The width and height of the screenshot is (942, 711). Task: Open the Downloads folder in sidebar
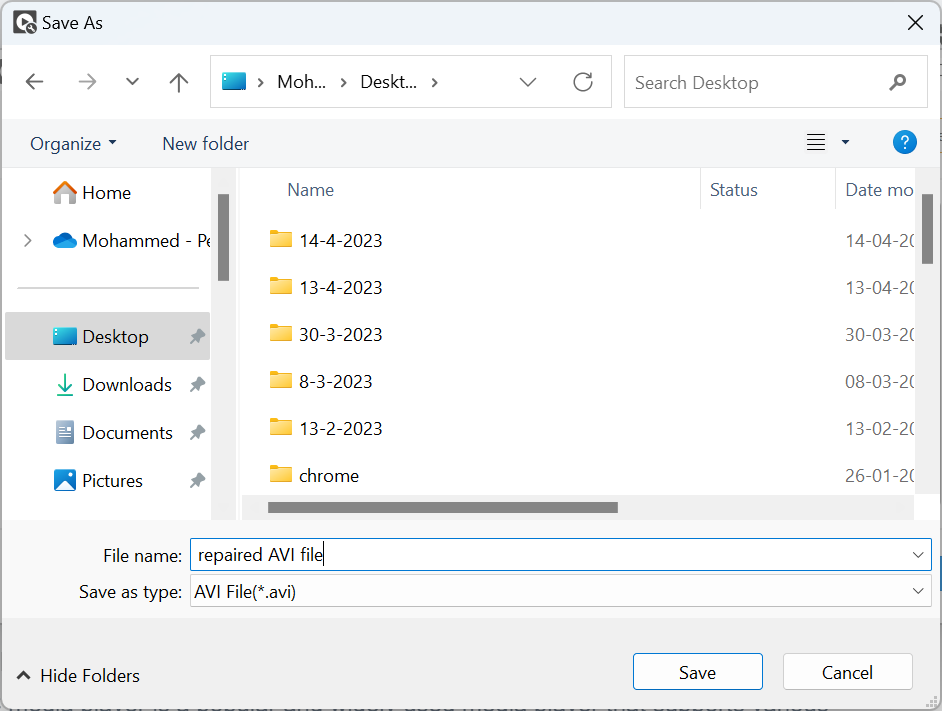click(x=126, y=385)
